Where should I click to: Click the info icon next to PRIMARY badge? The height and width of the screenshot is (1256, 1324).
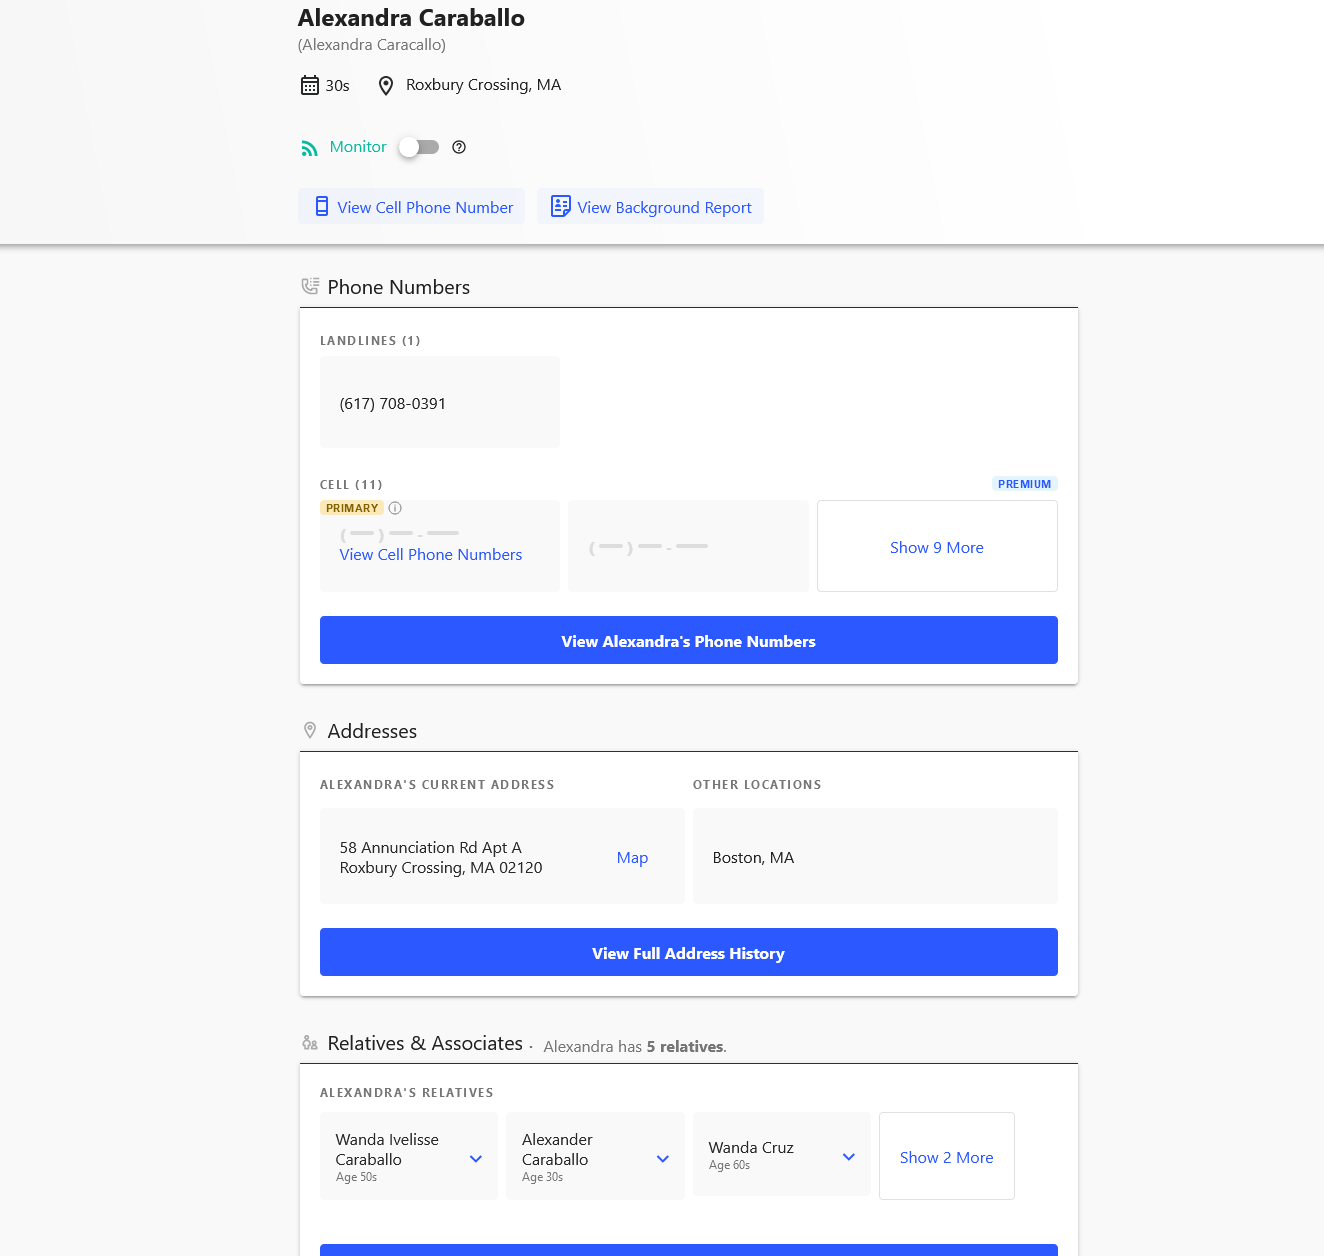point(395,508)
